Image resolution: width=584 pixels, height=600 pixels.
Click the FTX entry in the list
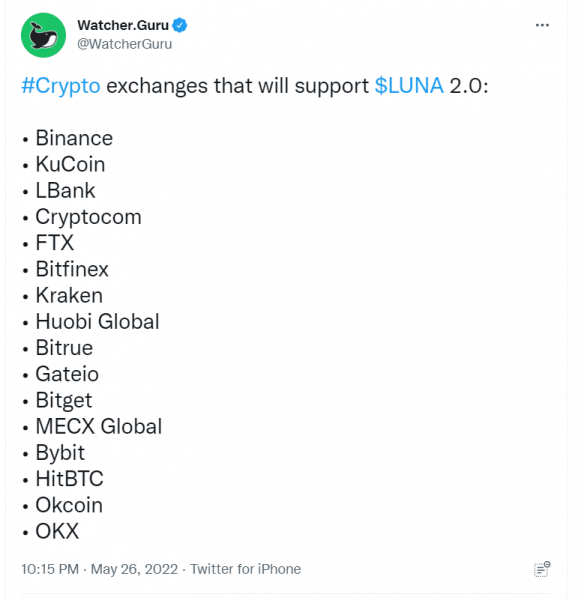point(55,243)
